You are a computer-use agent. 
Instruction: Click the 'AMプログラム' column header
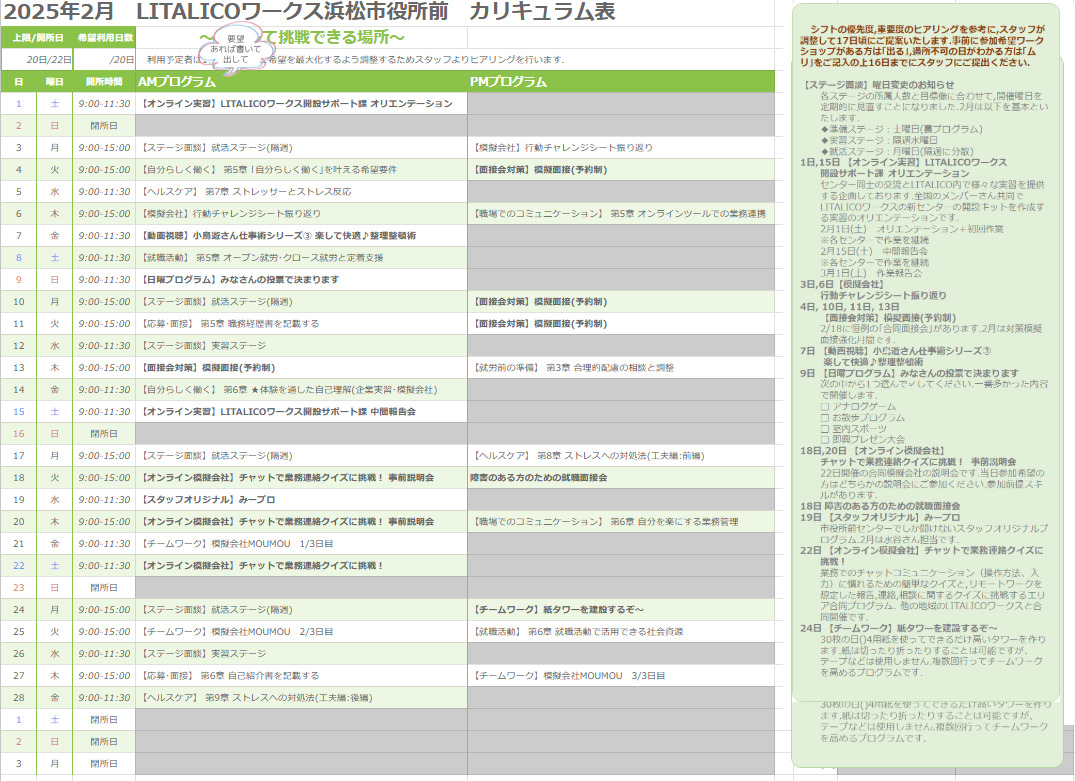302,82
